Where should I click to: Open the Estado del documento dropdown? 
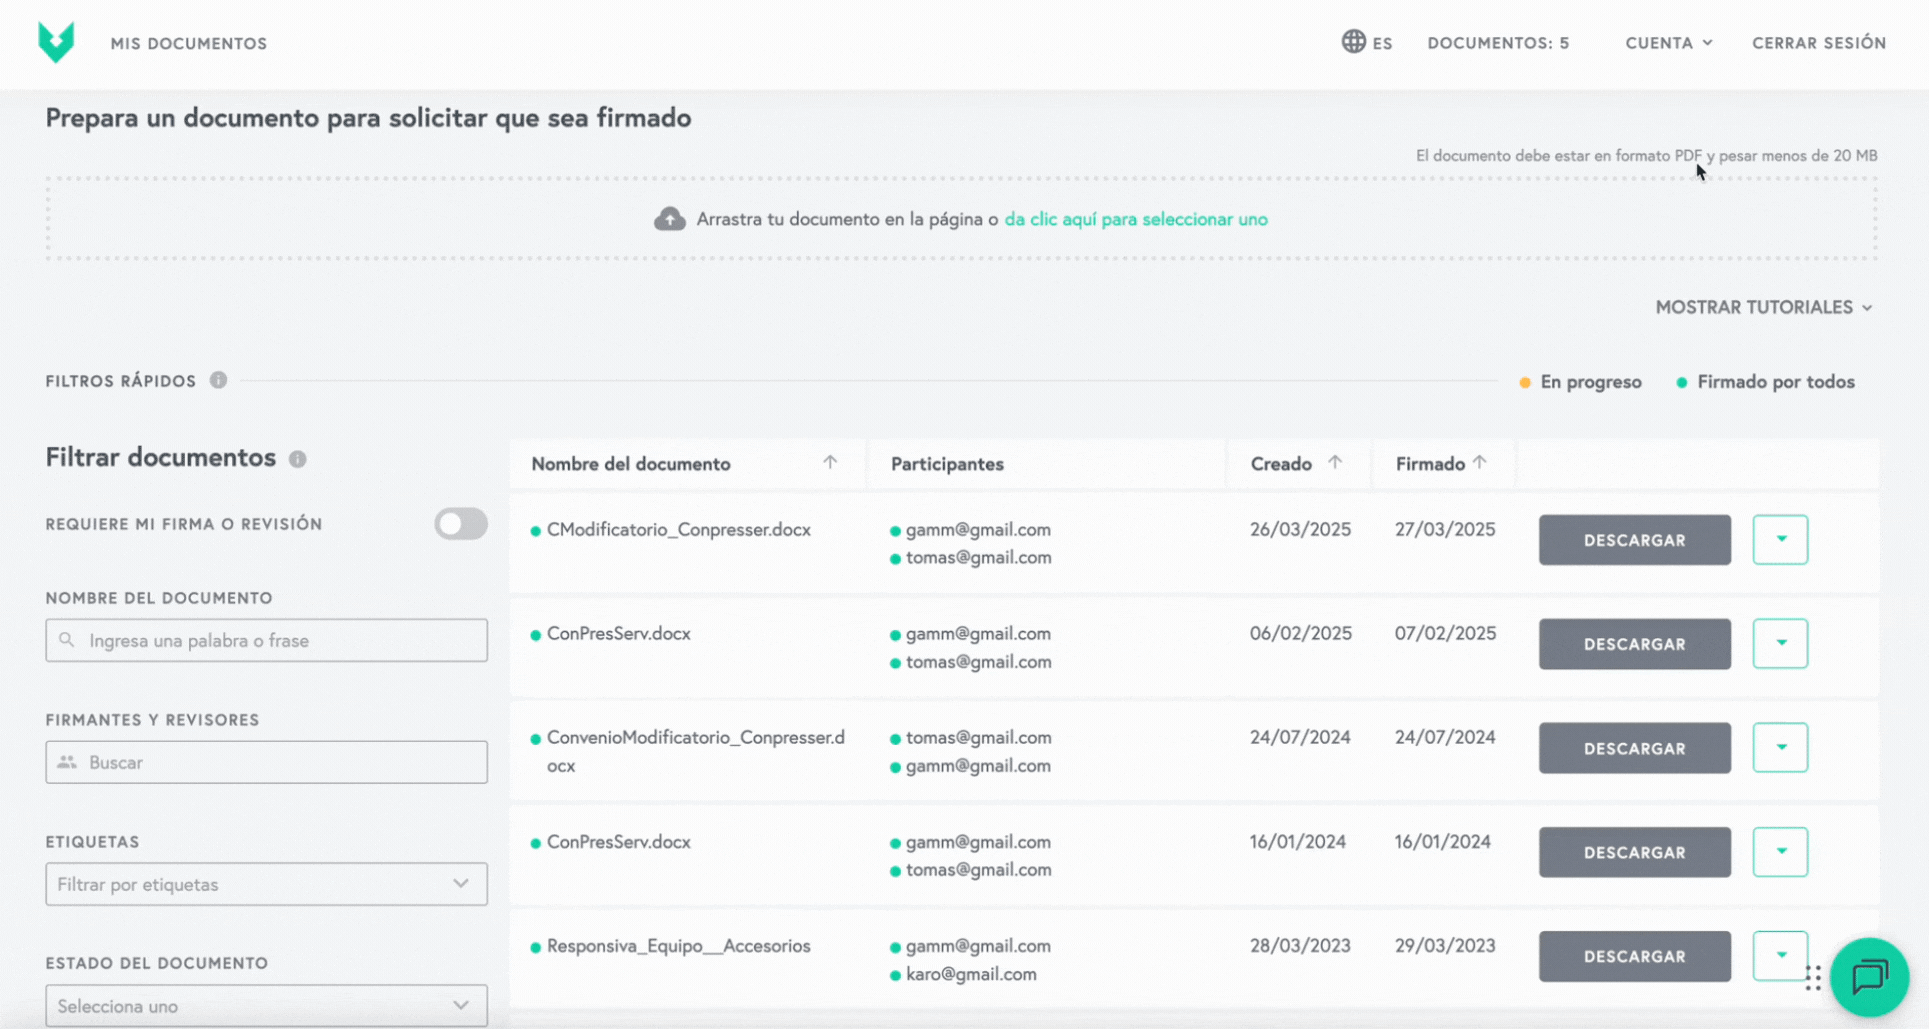click(x=265, y=1005)
